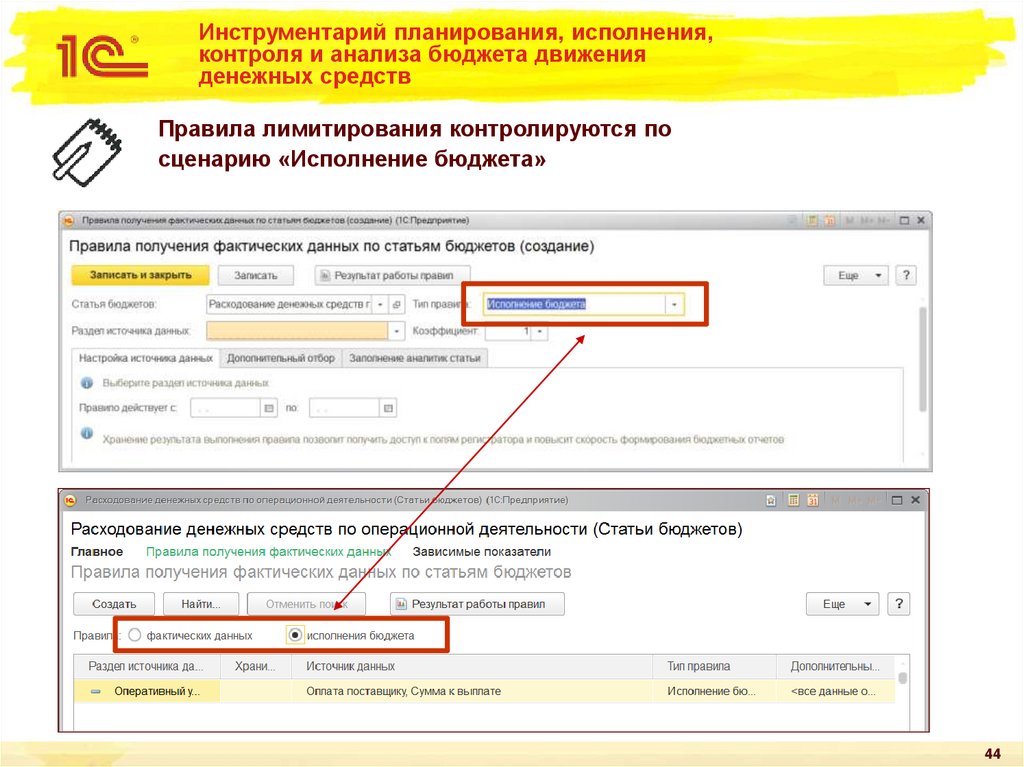Image resolution: width=1024 pixels, height=767 pixels.
Task: Click the "Создать" button
Action: click(113, 603)
